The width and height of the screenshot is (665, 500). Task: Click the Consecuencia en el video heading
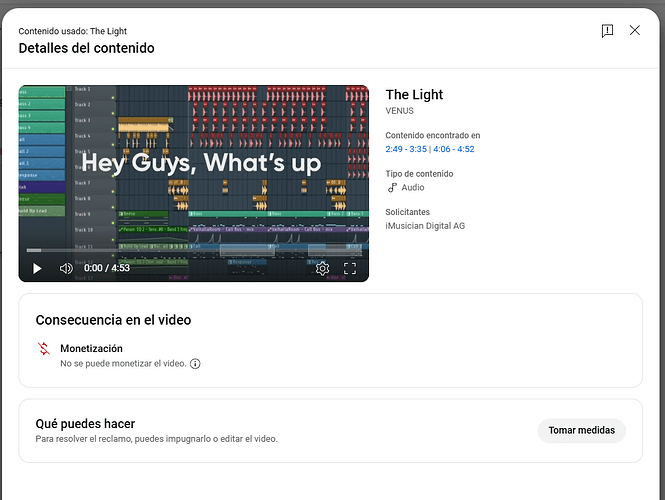(113, 320)
